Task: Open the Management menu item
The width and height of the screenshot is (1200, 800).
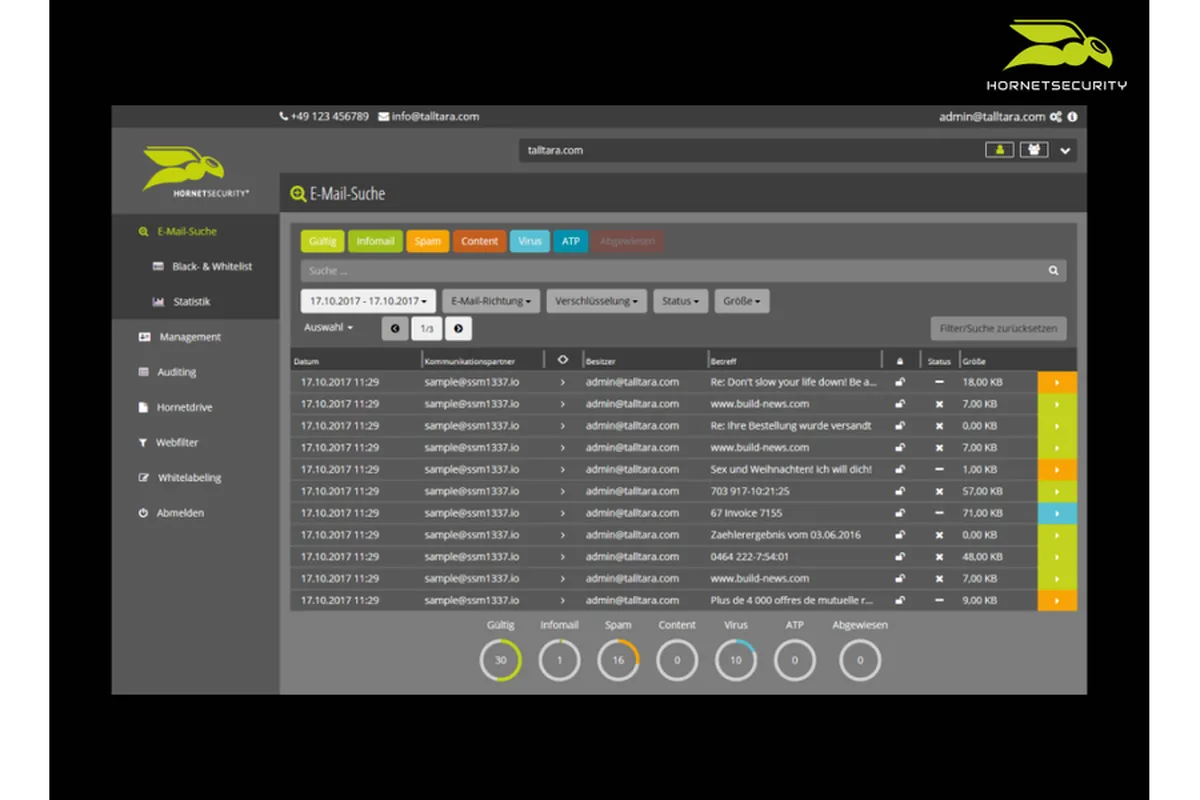Action: pyautogui.click(x=190, y=337)
